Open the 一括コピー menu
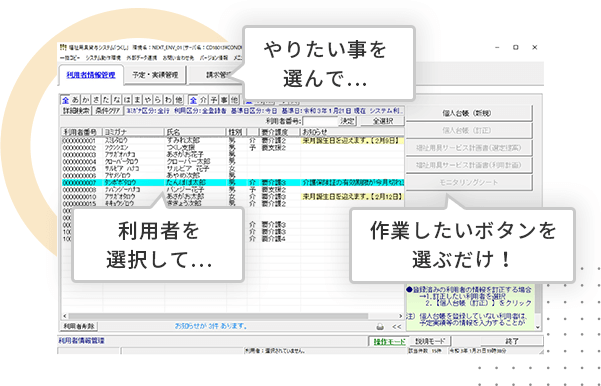Viewport: 601px width, 386px height. tap(70, 58)
